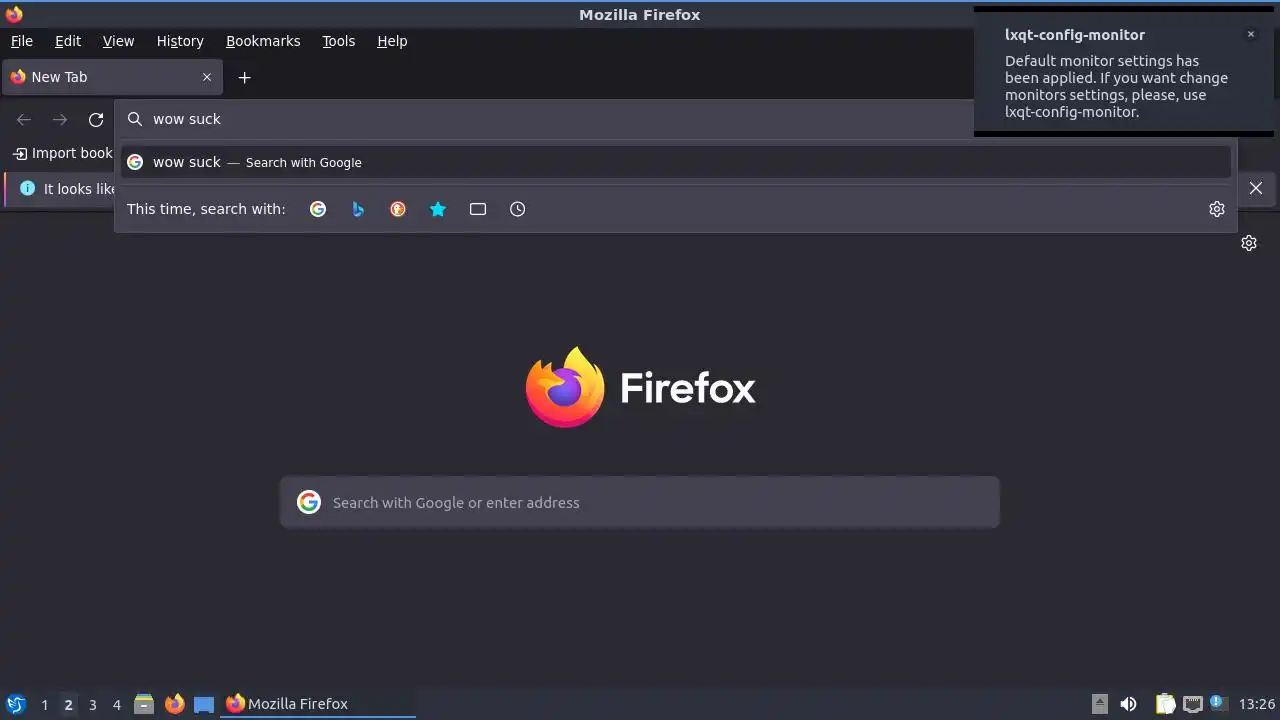1280x720 pixels.
Task: Close the lxqt-config-monitor notification
Action: (1250, 34)
